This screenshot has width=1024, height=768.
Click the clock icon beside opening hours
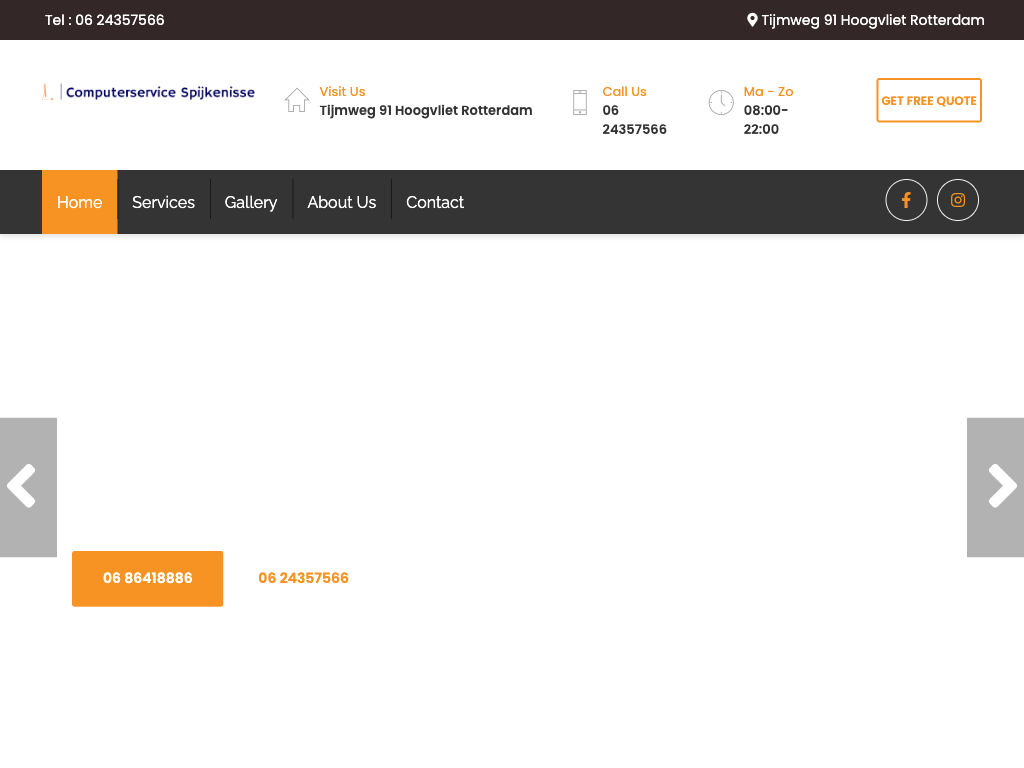[x=721, y=102]
